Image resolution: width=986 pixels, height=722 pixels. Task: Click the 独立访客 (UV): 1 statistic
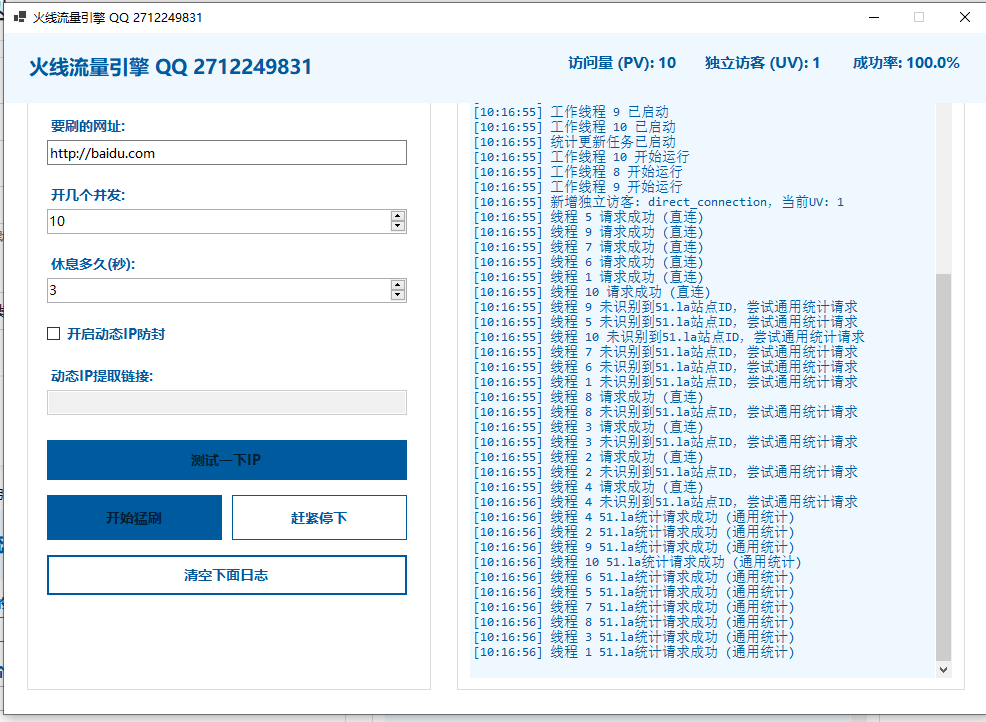pos(762,63)
